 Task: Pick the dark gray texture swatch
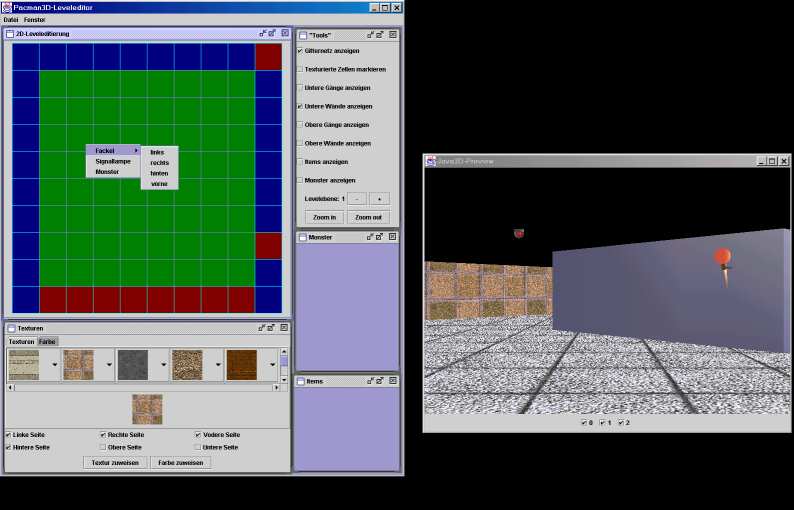pyautogui.click(x=132, y=364)
